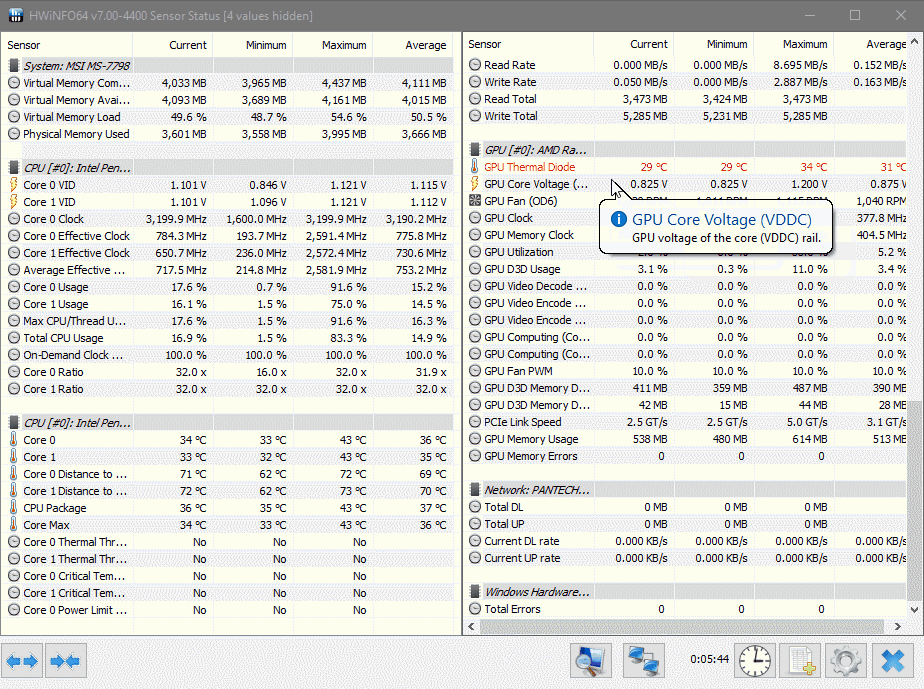
Task: Click the CPU Package thermometer icon
Action: coord(14,507)
